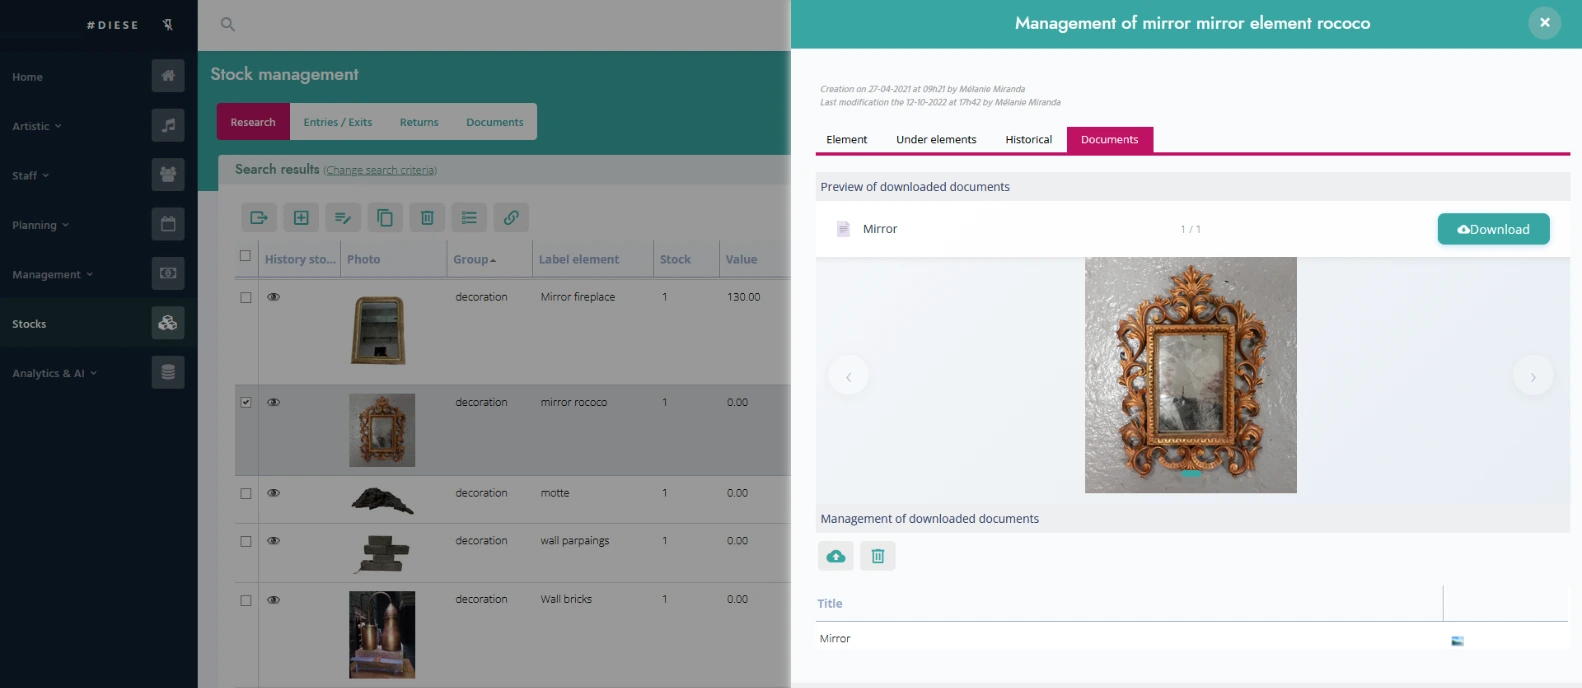Viewport: 1582px width, 688px height.
Task: Check the Mirror fireplace row checkbox
Action: click(x=246, y=297)
